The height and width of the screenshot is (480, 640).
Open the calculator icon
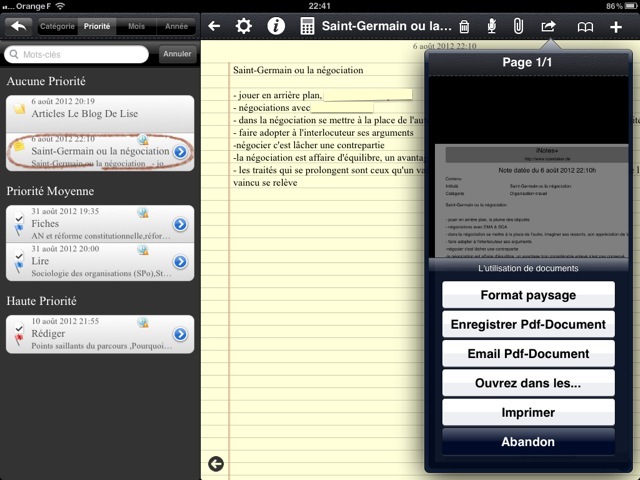308,26
